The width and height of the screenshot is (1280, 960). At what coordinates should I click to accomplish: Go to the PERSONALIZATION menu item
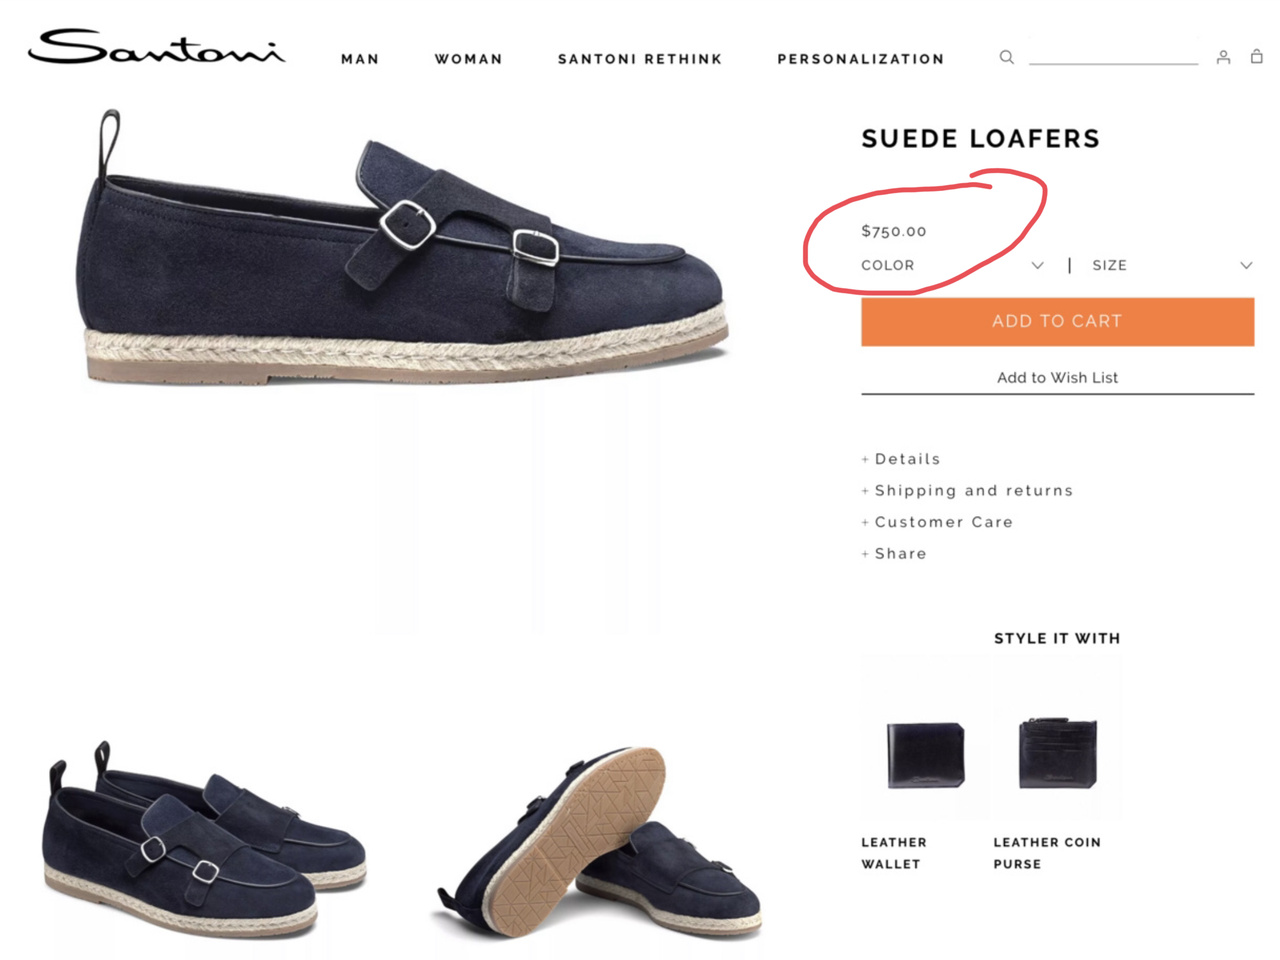861,59
